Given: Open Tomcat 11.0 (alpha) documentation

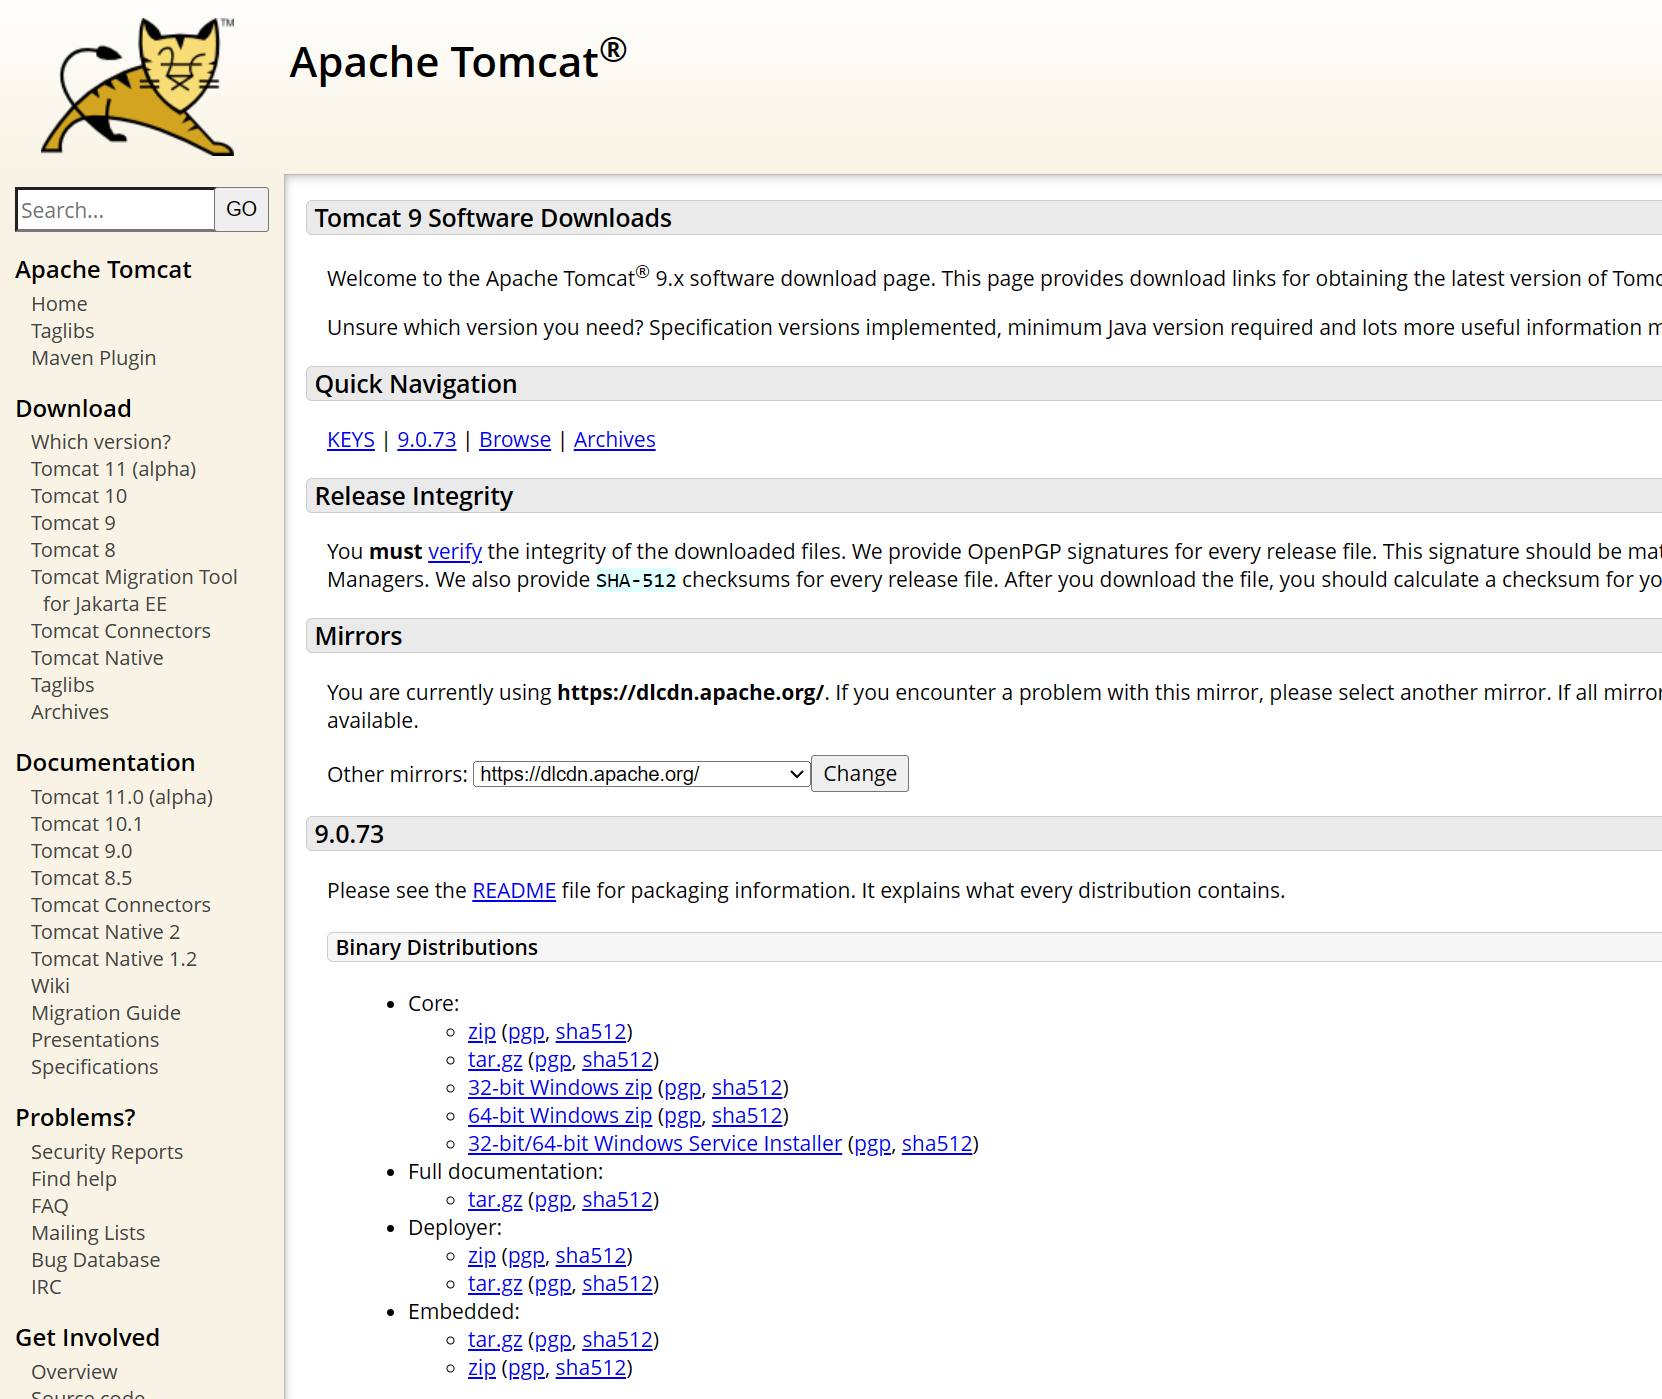Looking at the screenshot, I should (122, 797).
